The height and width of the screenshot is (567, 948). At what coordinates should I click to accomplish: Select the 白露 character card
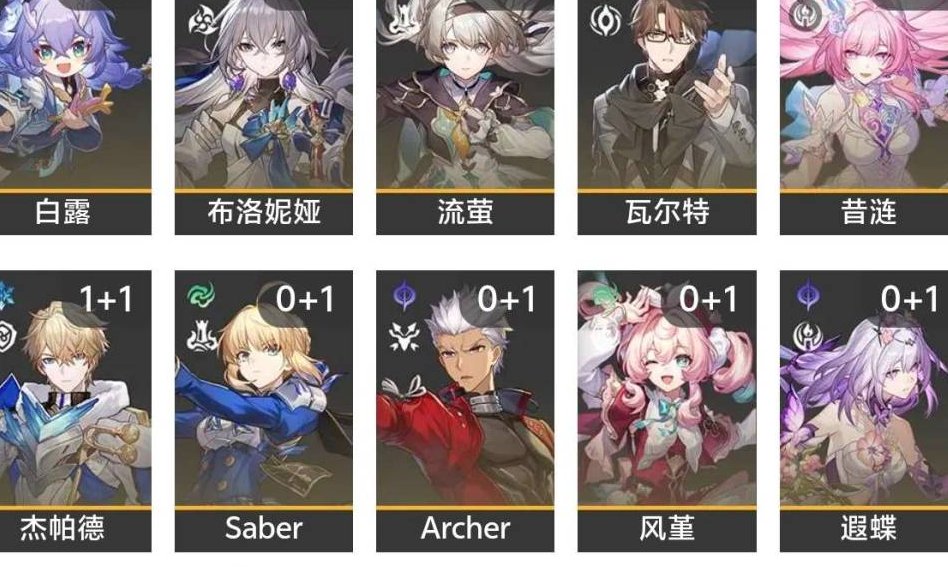pyautogui.click(x=75, y=117)
